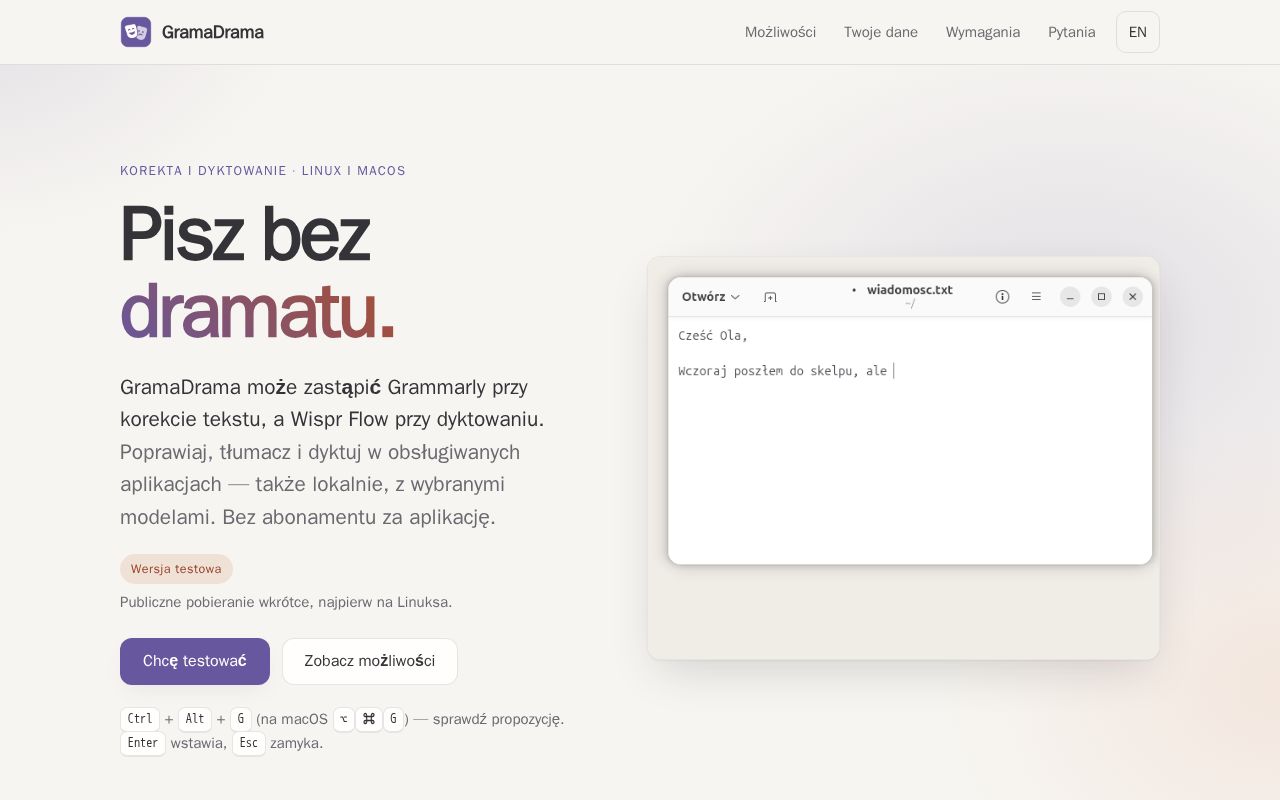
Task: Expand the Otwórz dropdown in the editor window
Action: (711, 297)
